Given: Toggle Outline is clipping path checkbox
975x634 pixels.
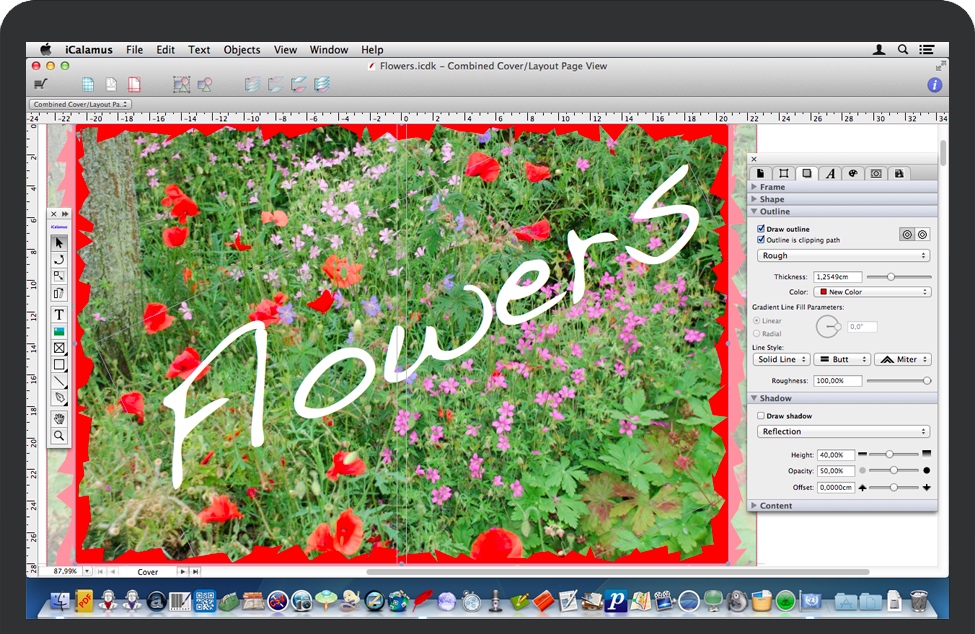Looking at the screenshot, I should click(762, 240).
